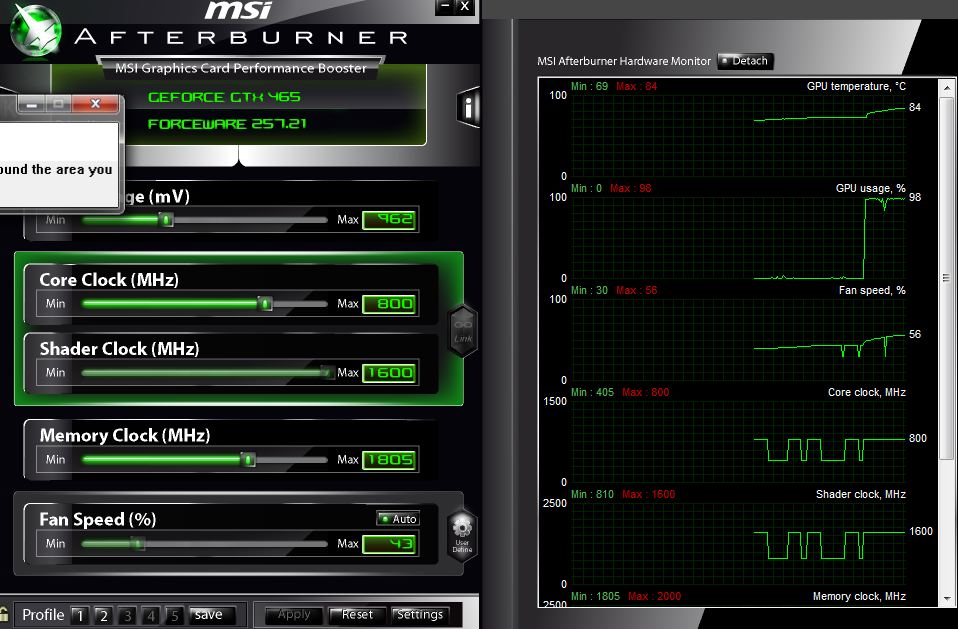Select profile slot 2
This screenshot has width=958, height=629.
pyautogui.click(x=104, y=615)
